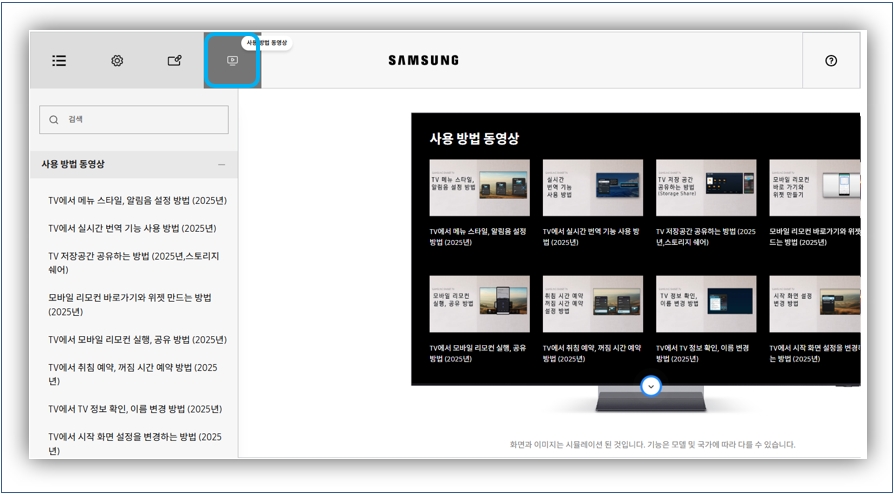Screen dimensions: 894x494
Task: Open sidebar link TV에서 메뉴 스타일, 알림음 설정 방법
Action: click(x=137, y=200)
